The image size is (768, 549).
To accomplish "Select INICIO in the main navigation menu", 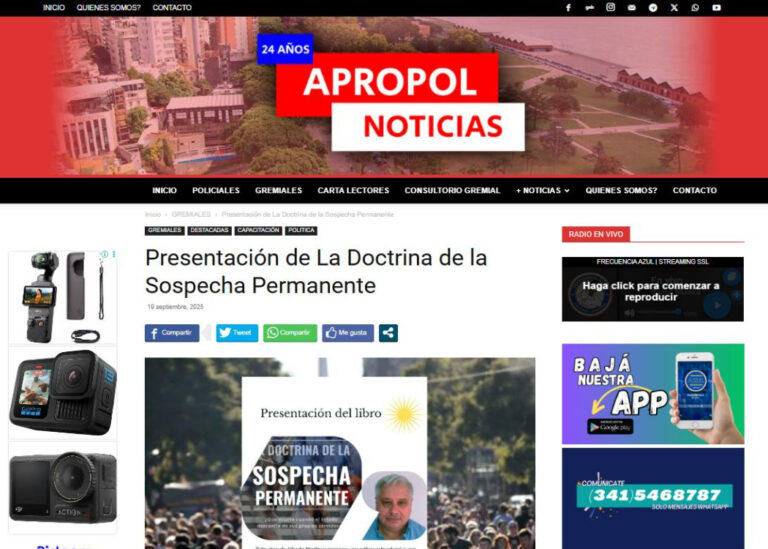I will point(165,191).
